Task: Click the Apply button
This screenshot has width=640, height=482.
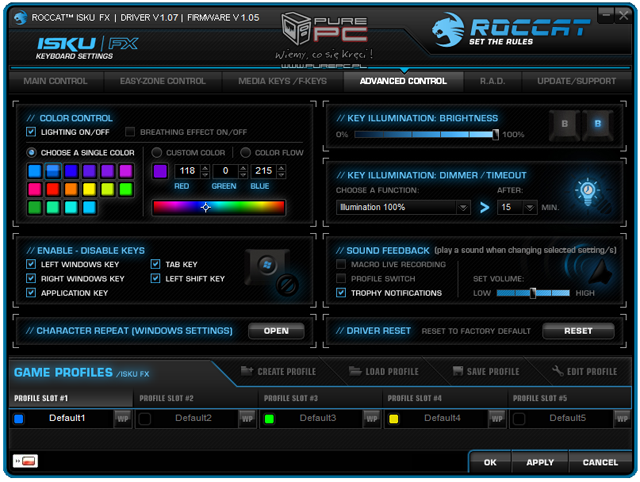Action: pos(540,462)
